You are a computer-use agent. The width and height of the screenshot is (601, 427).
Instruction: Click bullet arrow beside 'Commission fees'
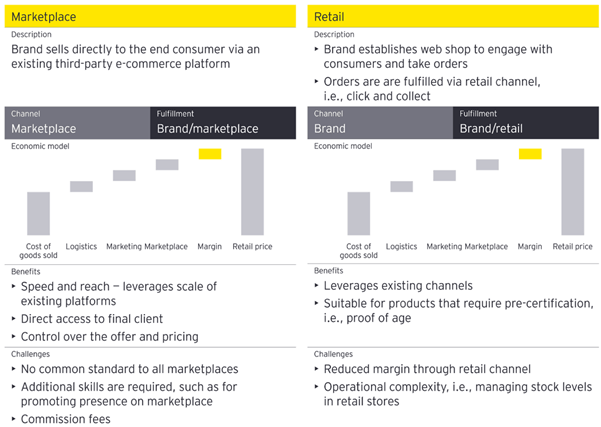tap(13, 419)
